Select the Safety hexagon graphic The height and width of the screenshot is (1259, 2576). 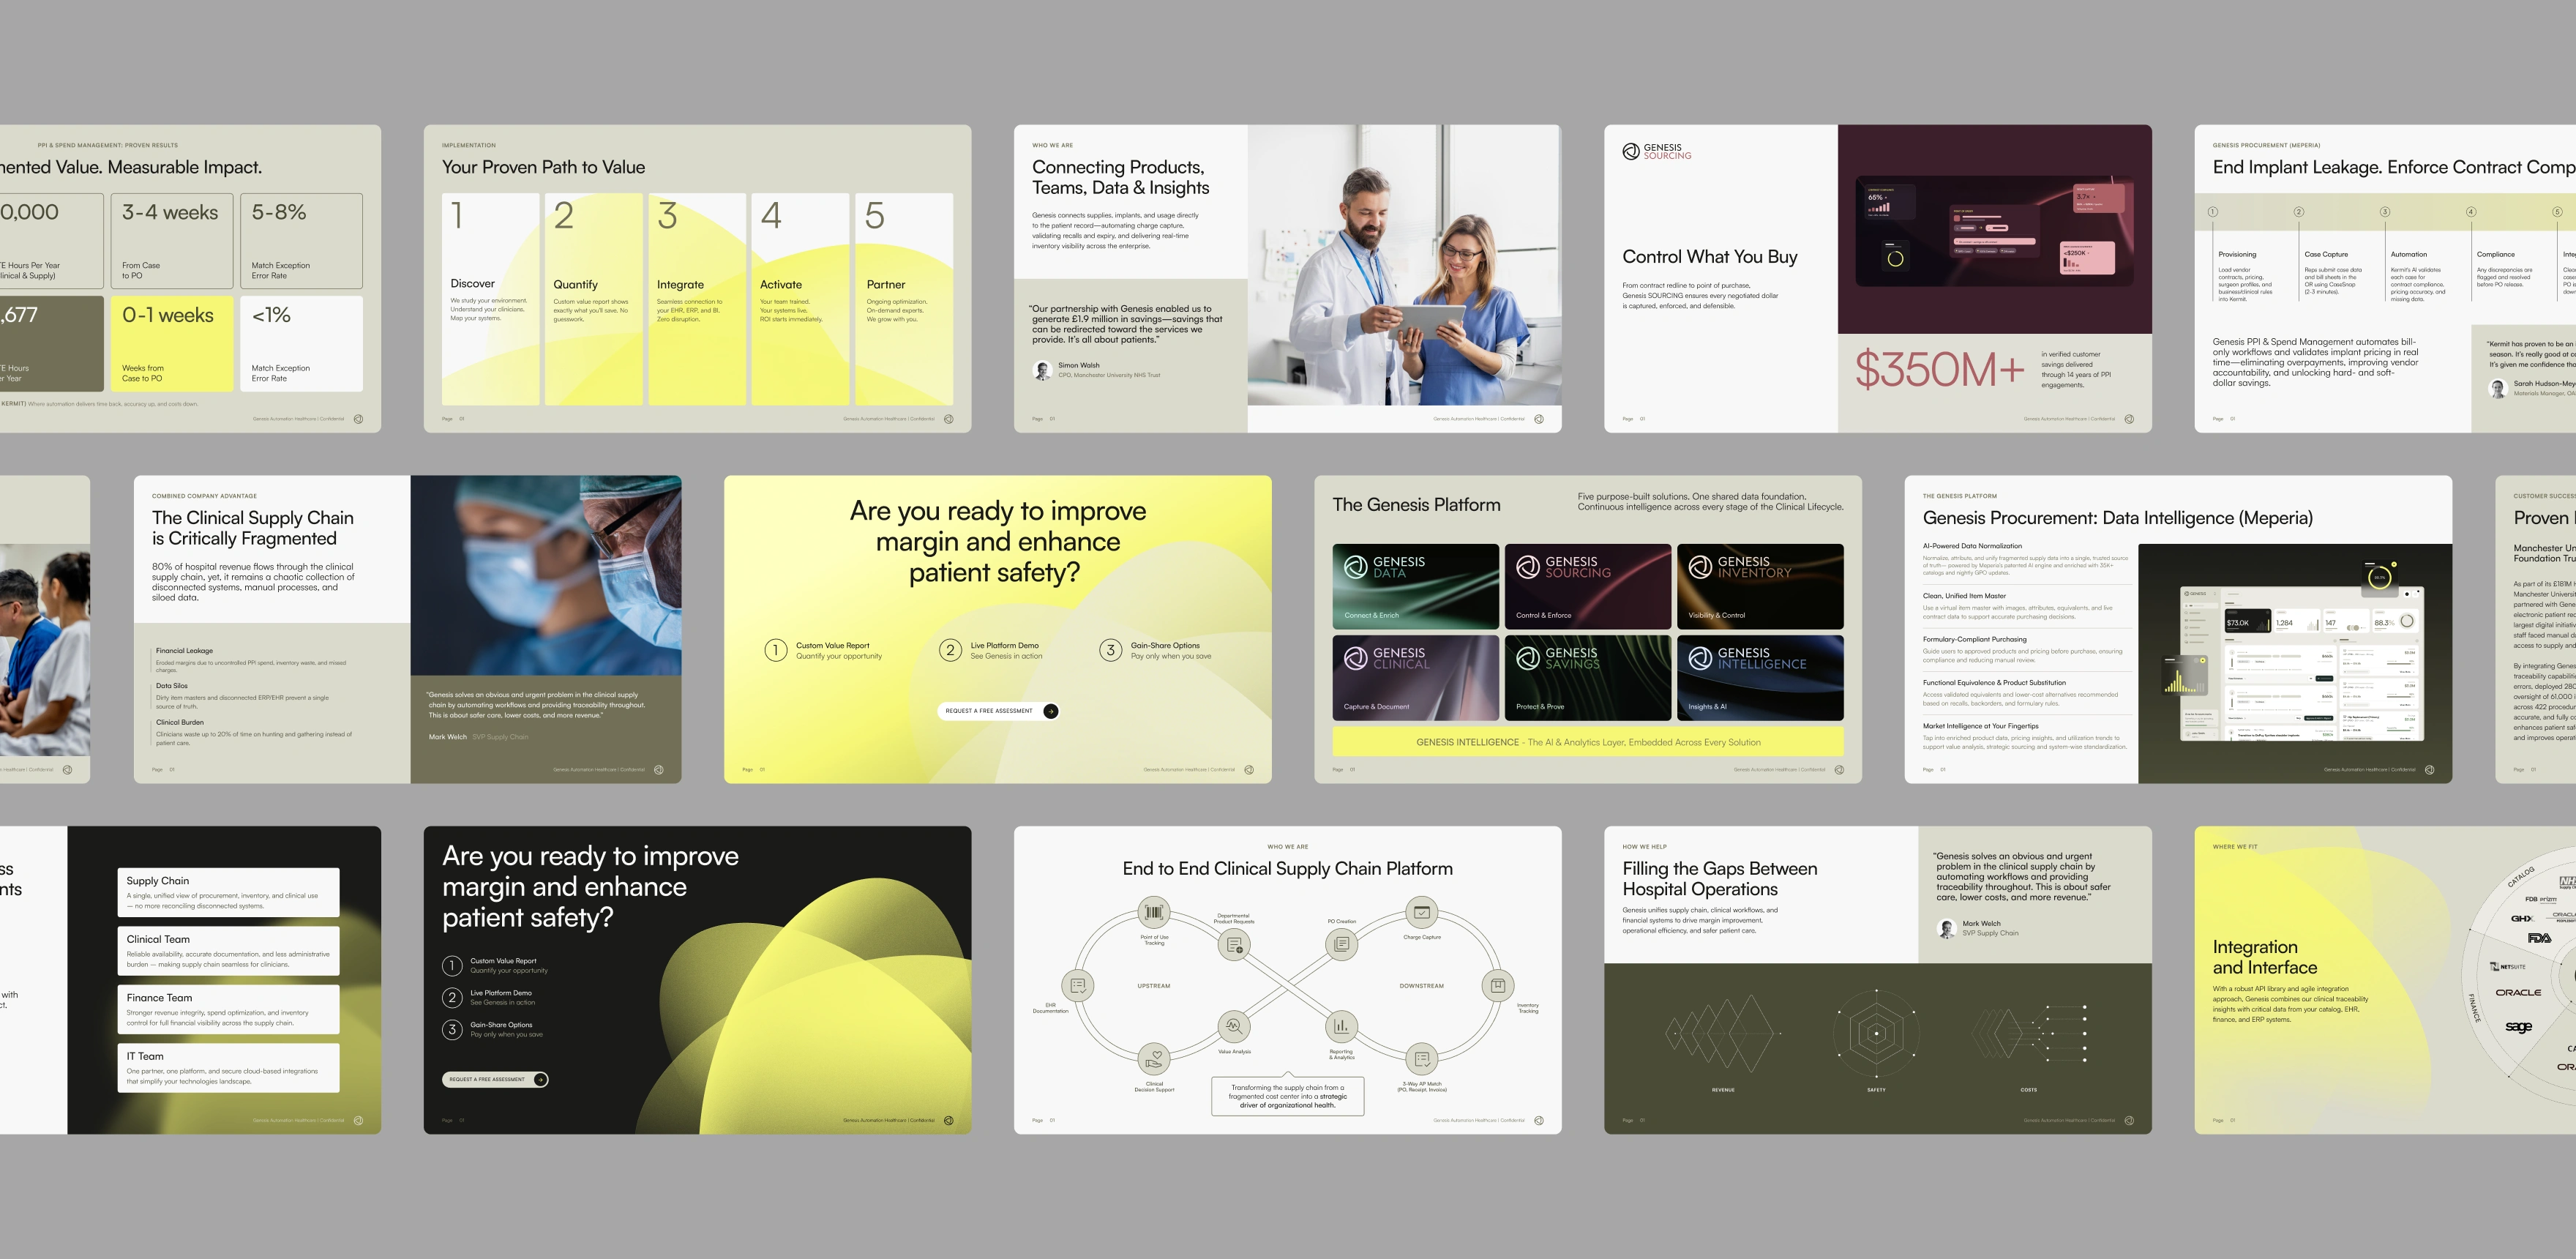click(x=1876, y=1034)
